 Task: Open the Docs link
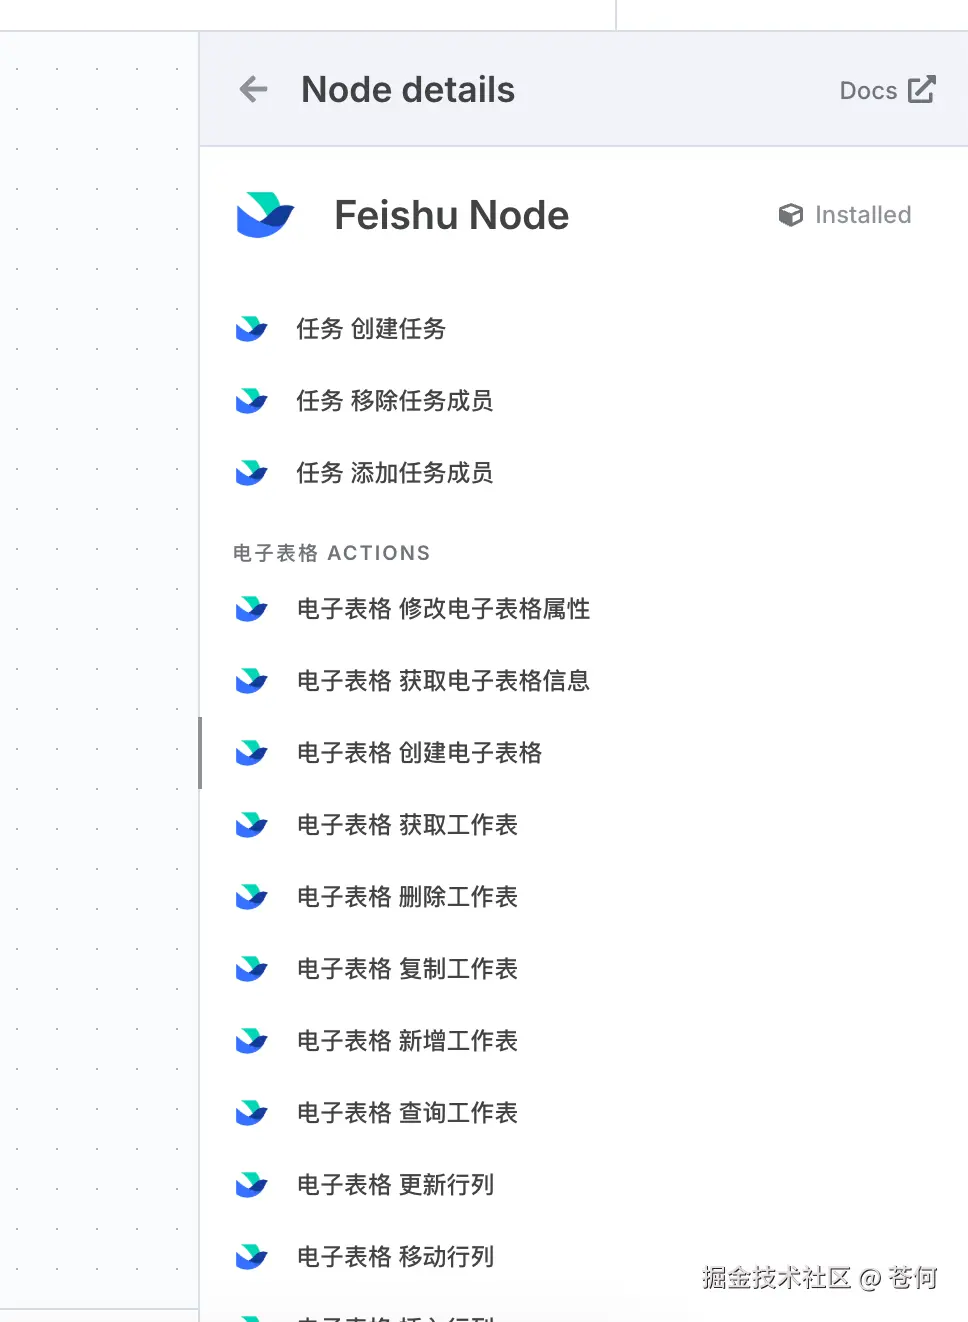pyautogui.click(x=868, y=90)
